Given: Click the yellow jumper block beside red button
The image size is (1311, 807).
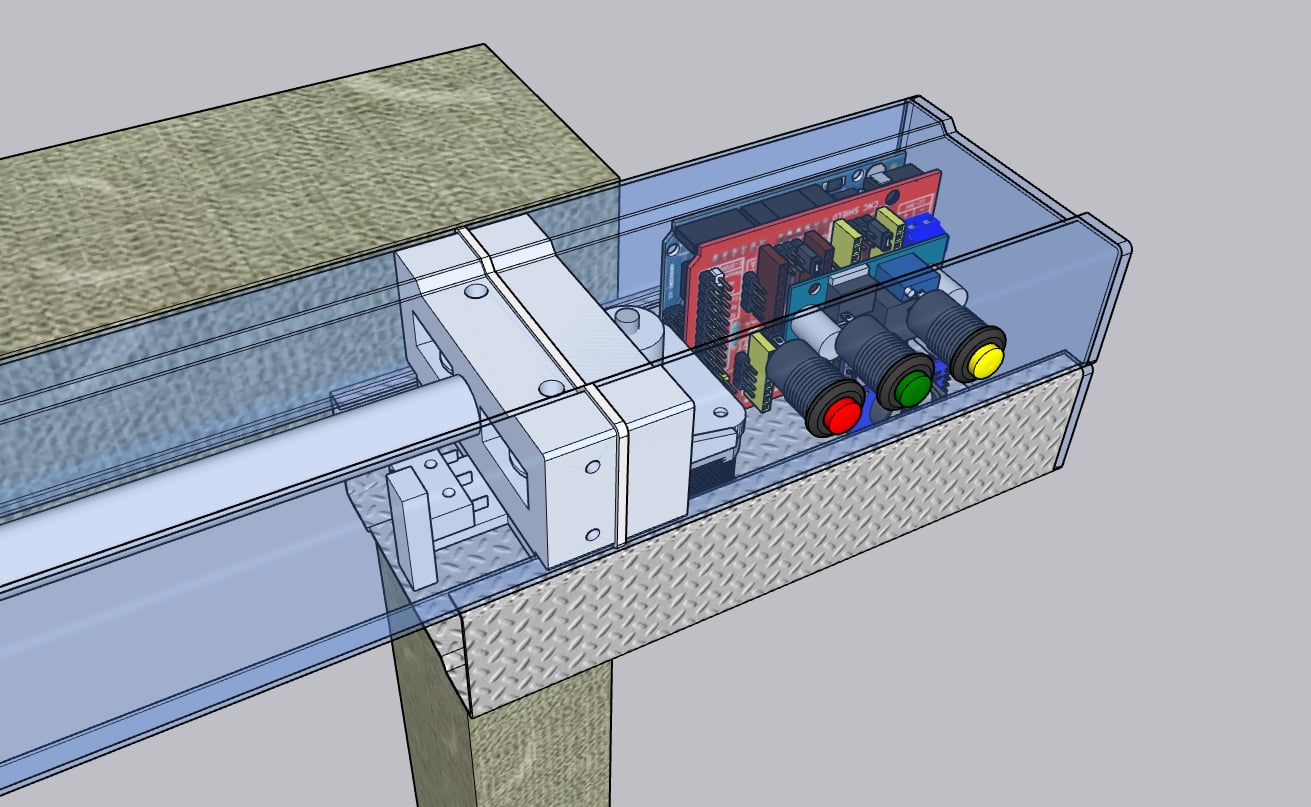Looking at the screenshot, I should coord(760,368).
